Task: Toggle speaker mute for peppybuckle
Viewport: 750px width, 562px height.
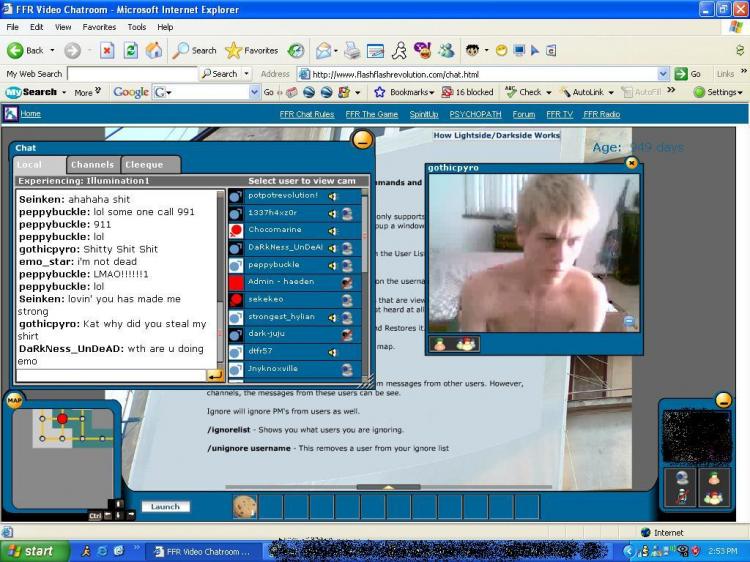Action: coord(333,265)
